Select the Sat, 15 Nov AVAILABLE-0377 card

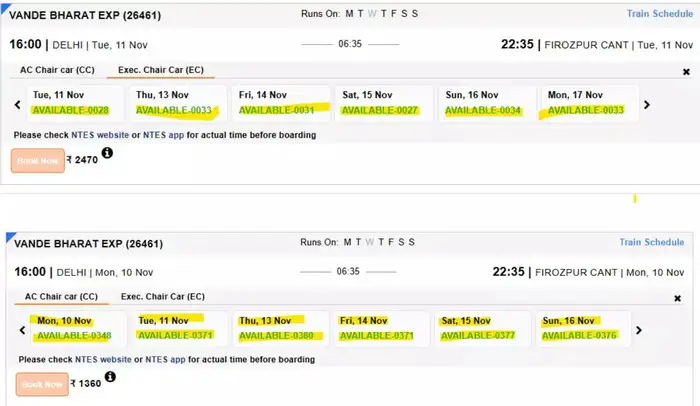[x=485, y=328]
